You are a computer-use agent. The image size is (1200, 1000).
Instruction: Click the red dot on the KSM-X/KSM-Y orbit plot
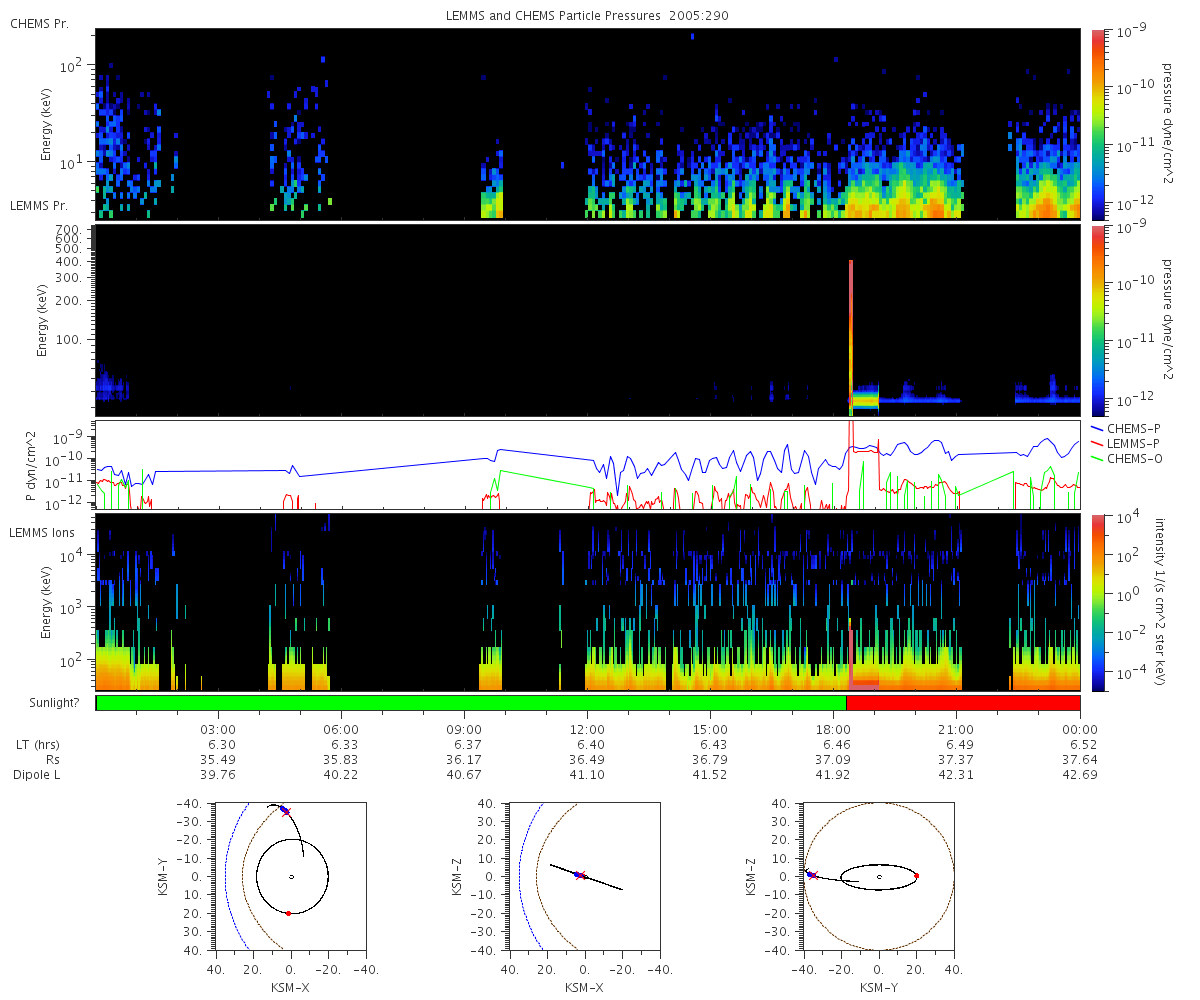(288, 913)
